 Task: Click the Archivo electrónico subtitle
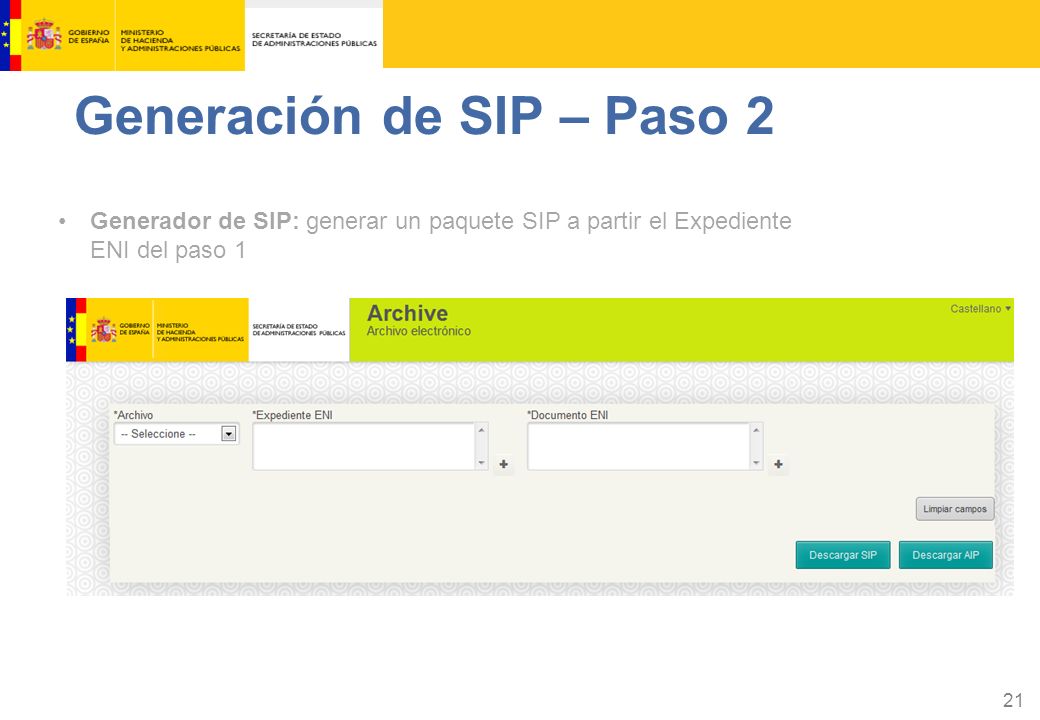coord(419,331)
